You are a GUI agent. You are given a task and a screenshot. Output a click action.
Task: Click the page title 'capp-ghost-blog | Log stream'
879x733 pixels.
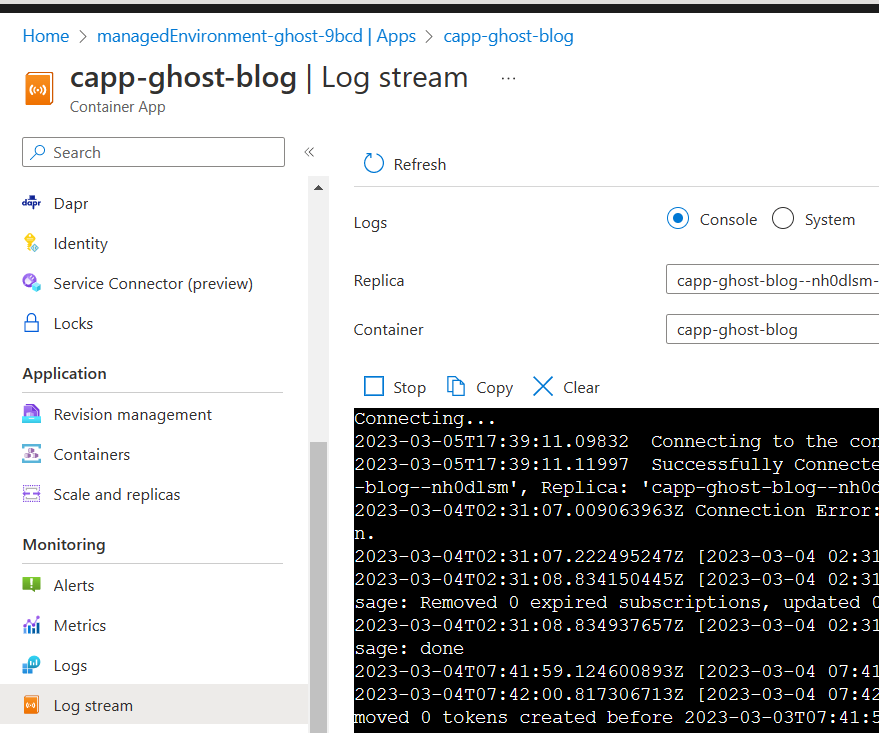click(269, 77)
